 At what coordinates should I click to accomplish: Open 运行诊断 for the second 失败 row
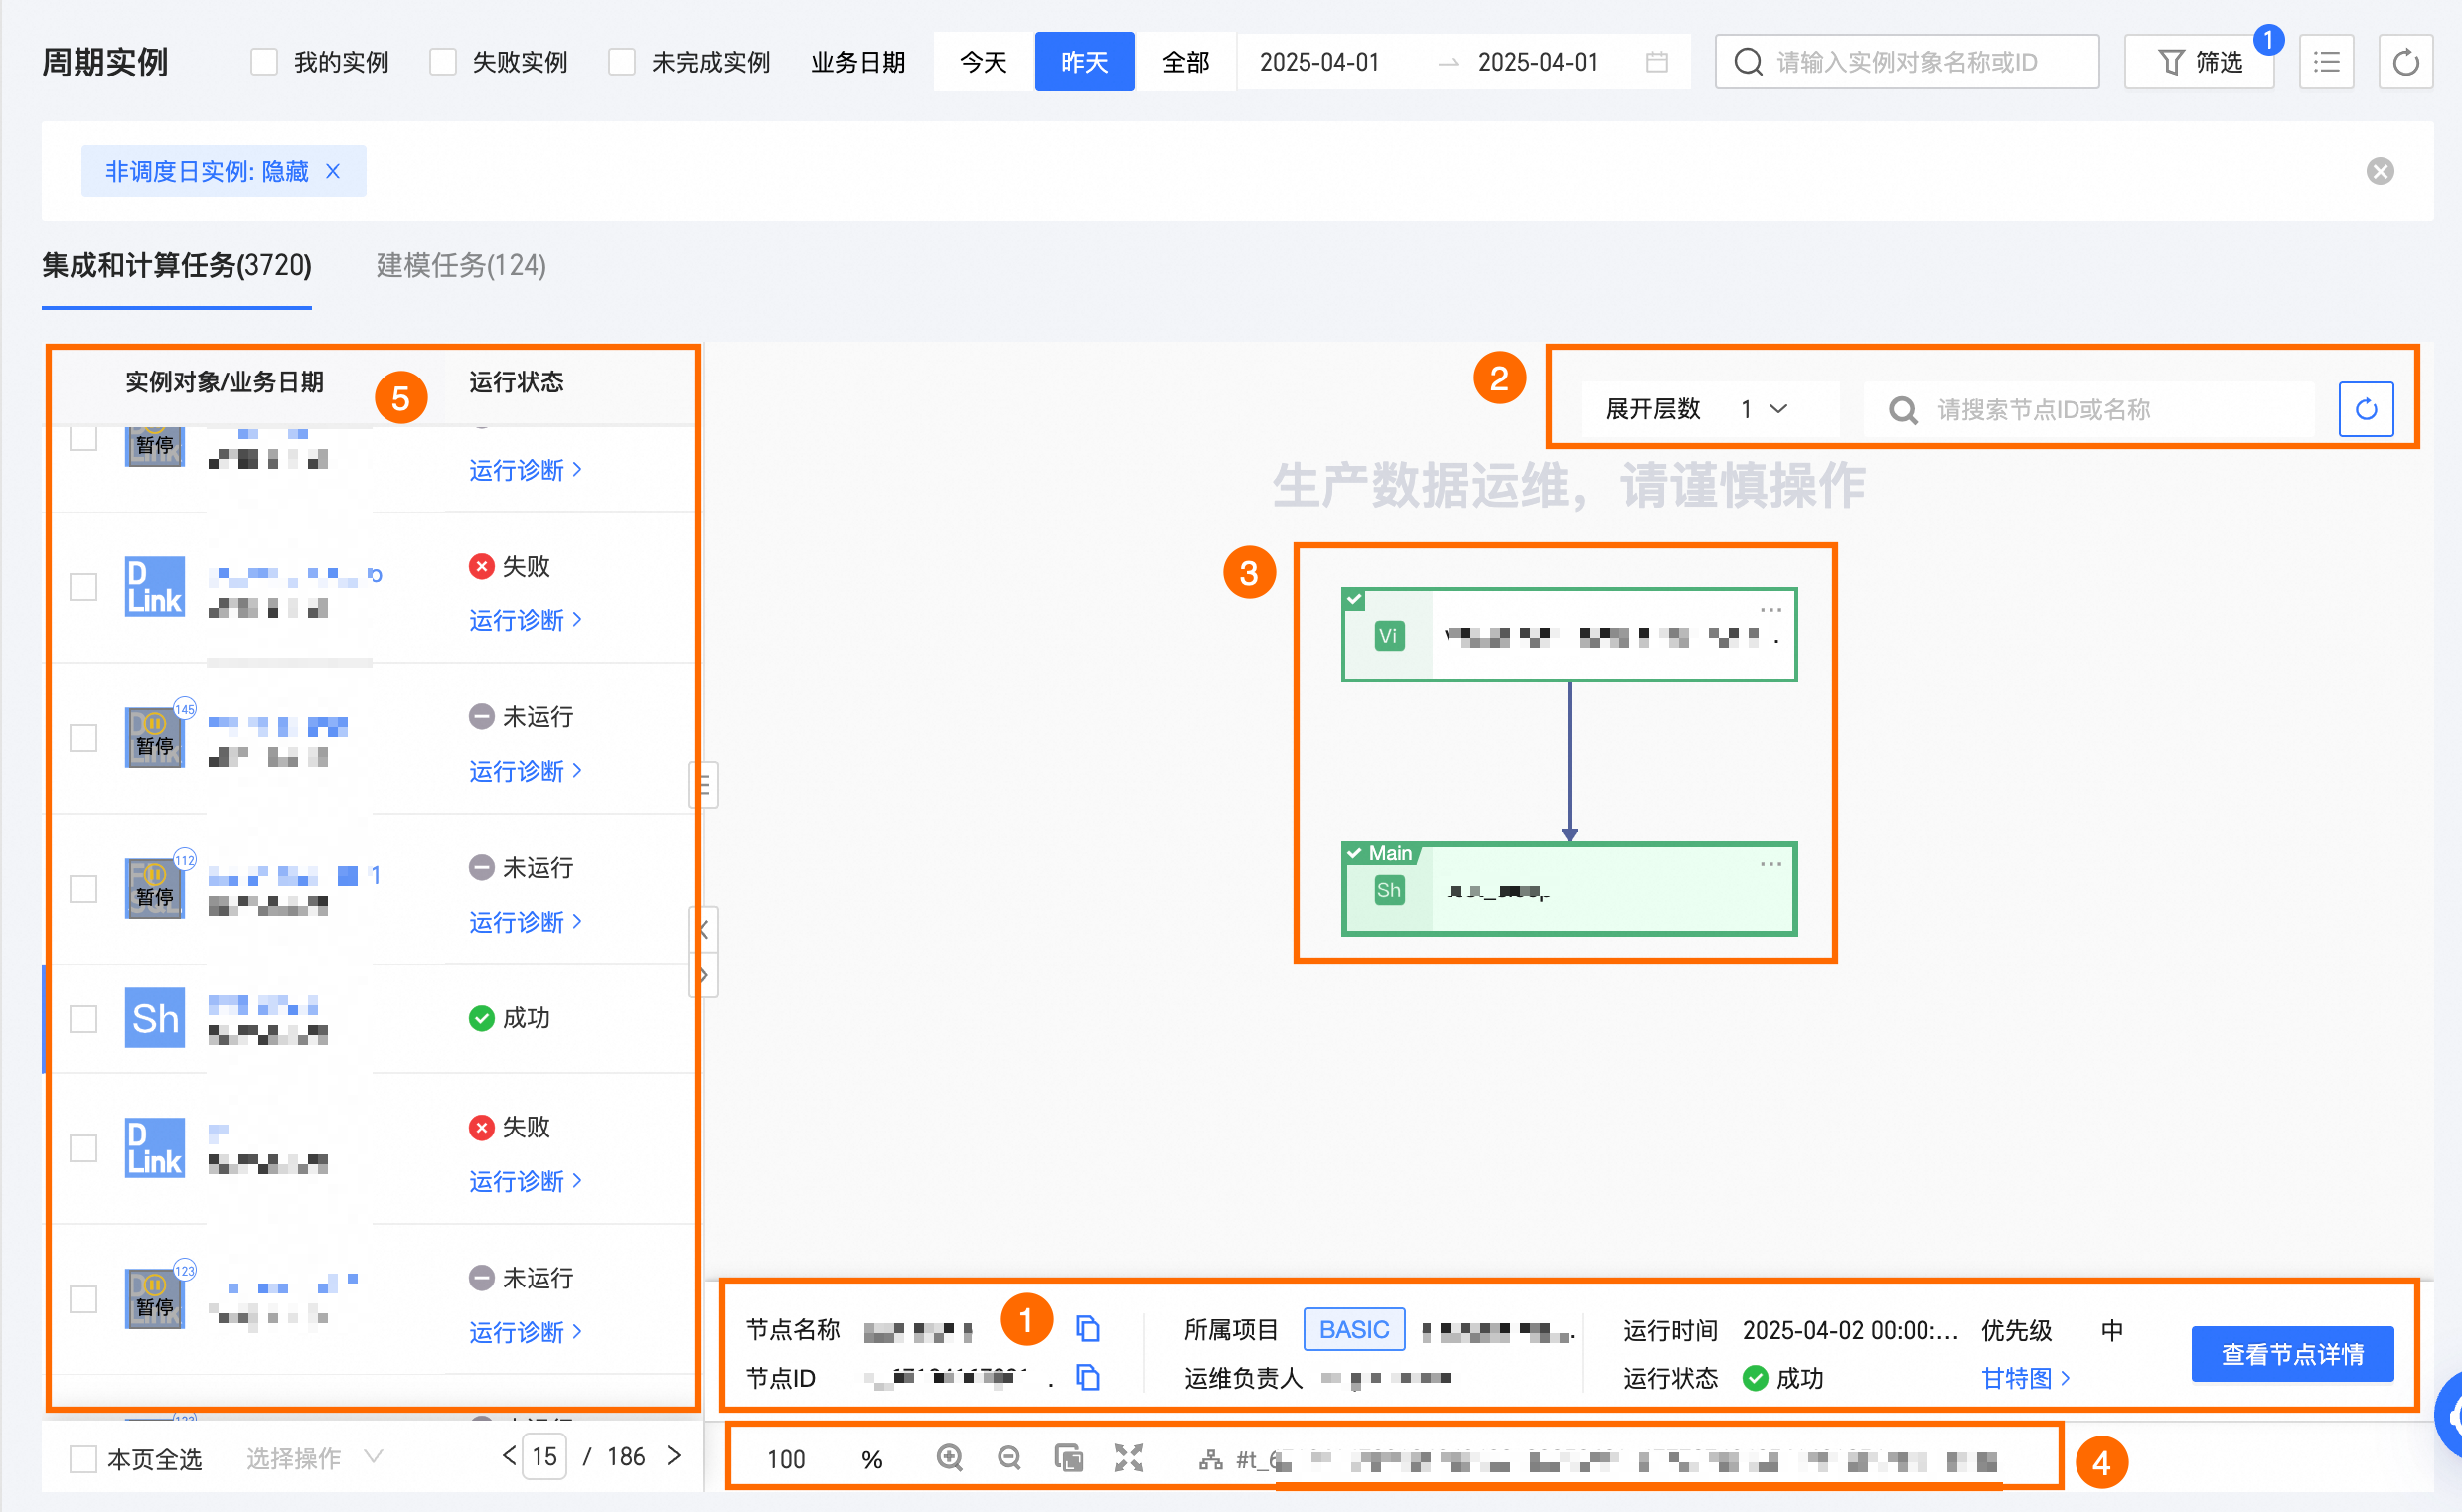(525, 1181)
